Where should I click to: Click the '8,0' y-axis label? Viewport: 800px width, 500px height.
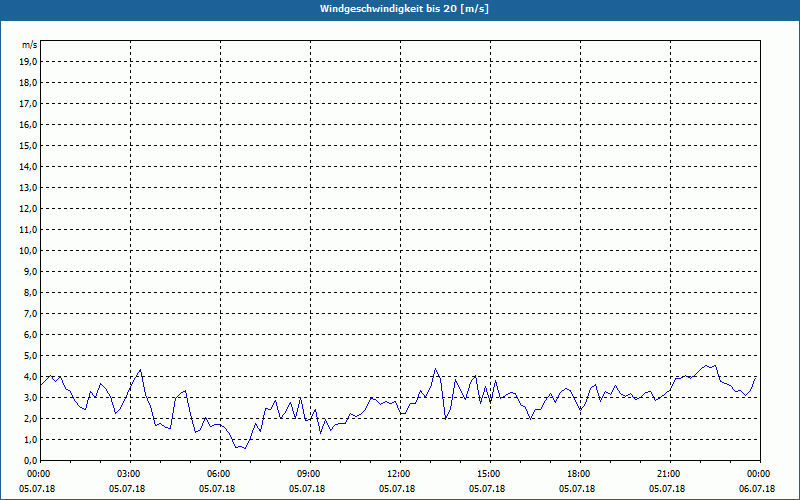pos(30,293)
